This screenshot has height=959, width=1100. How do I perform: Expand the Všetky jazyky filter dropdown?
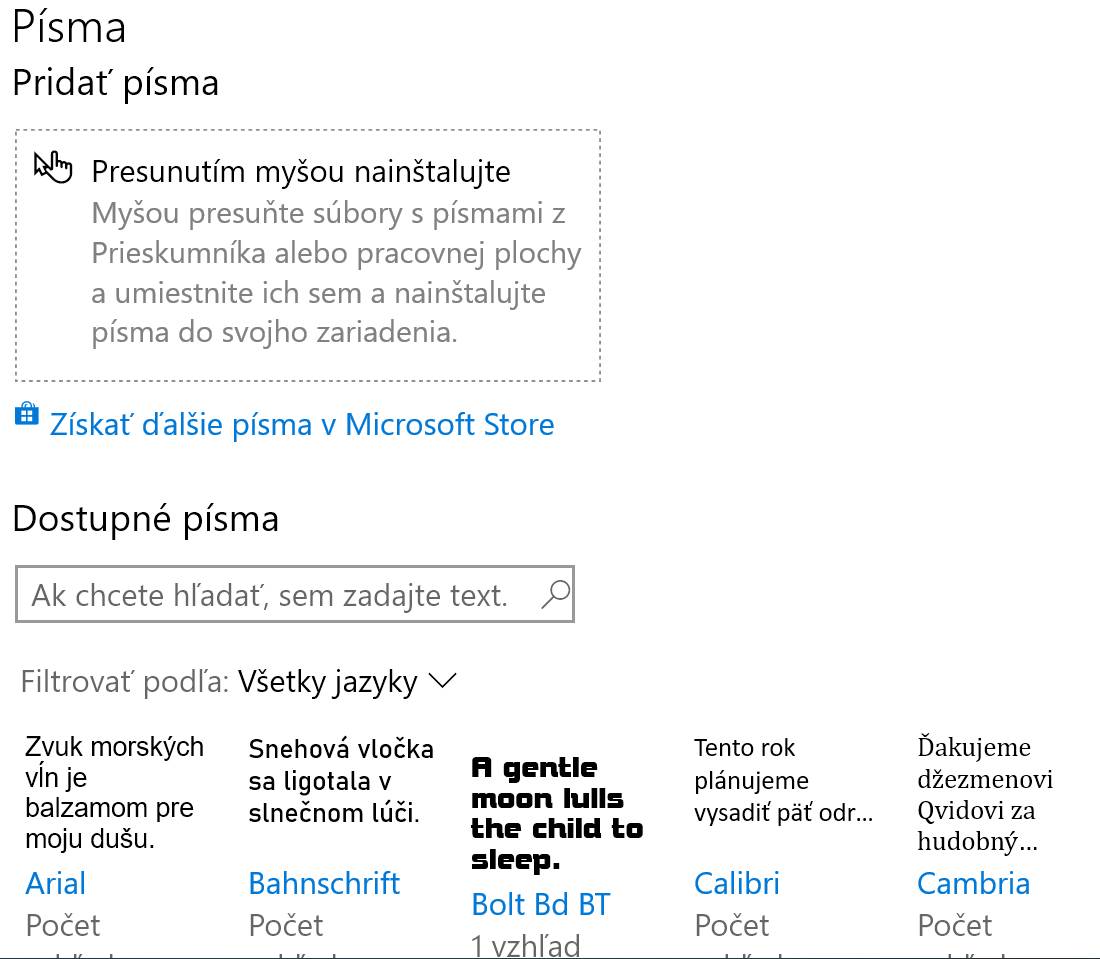coord(347,682)
